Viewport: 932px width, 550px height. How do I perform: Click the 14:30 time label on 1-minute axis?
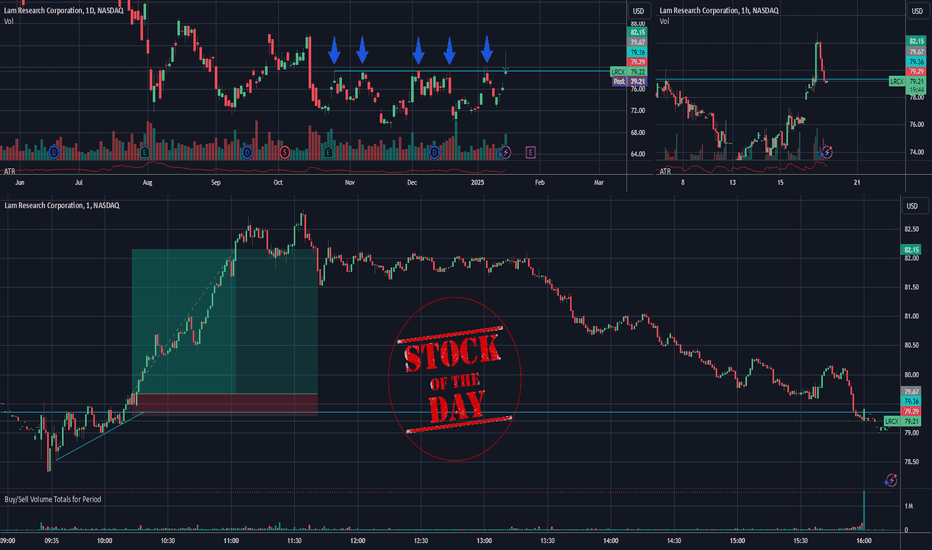click(x=674, y=540)
